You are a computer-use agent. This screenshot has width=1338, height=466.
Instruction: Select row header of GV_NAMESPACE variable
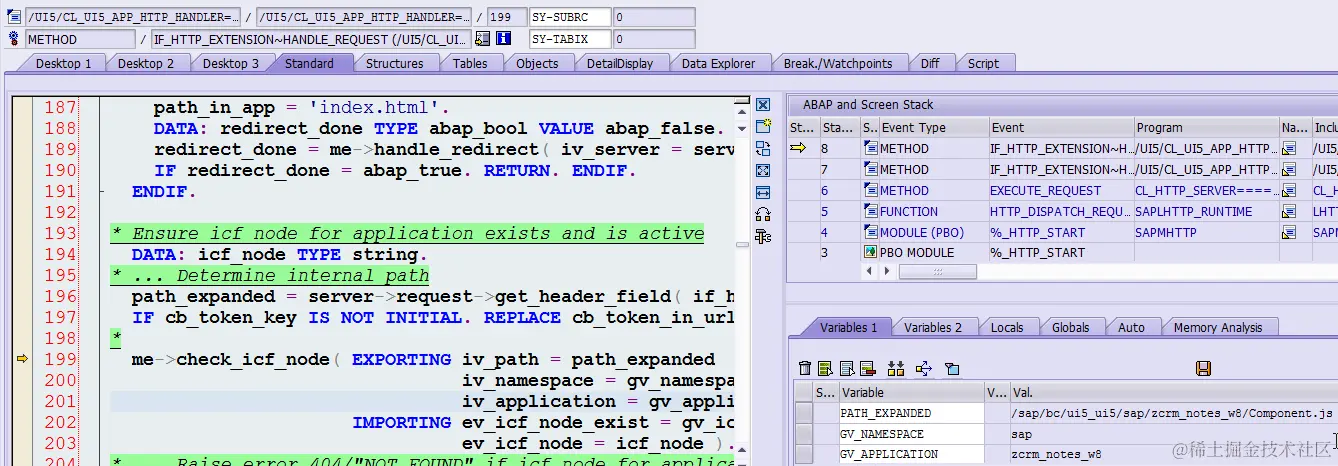[x=803, y=434]
